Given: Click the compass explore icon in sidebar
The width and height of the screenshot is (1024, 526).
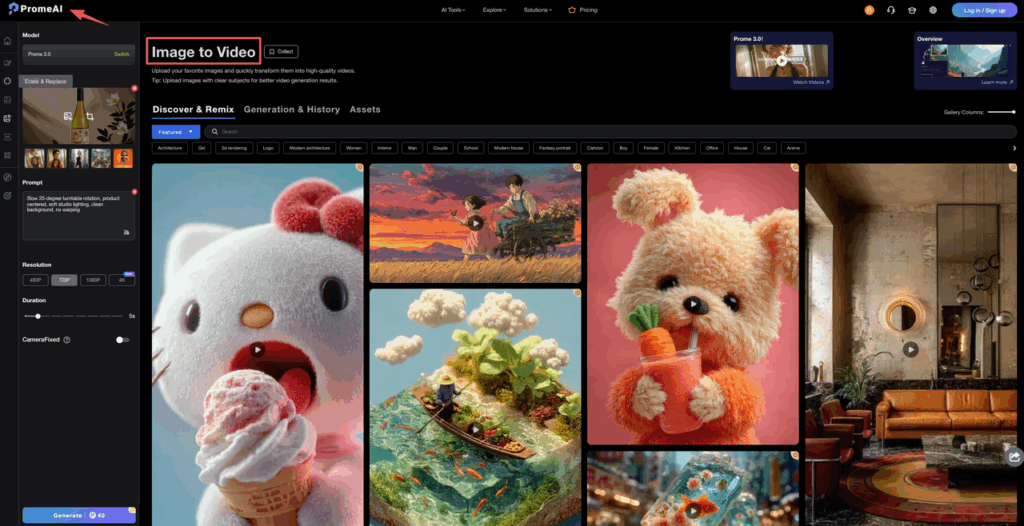Looking at the screenshot, I should click(7, 178).
